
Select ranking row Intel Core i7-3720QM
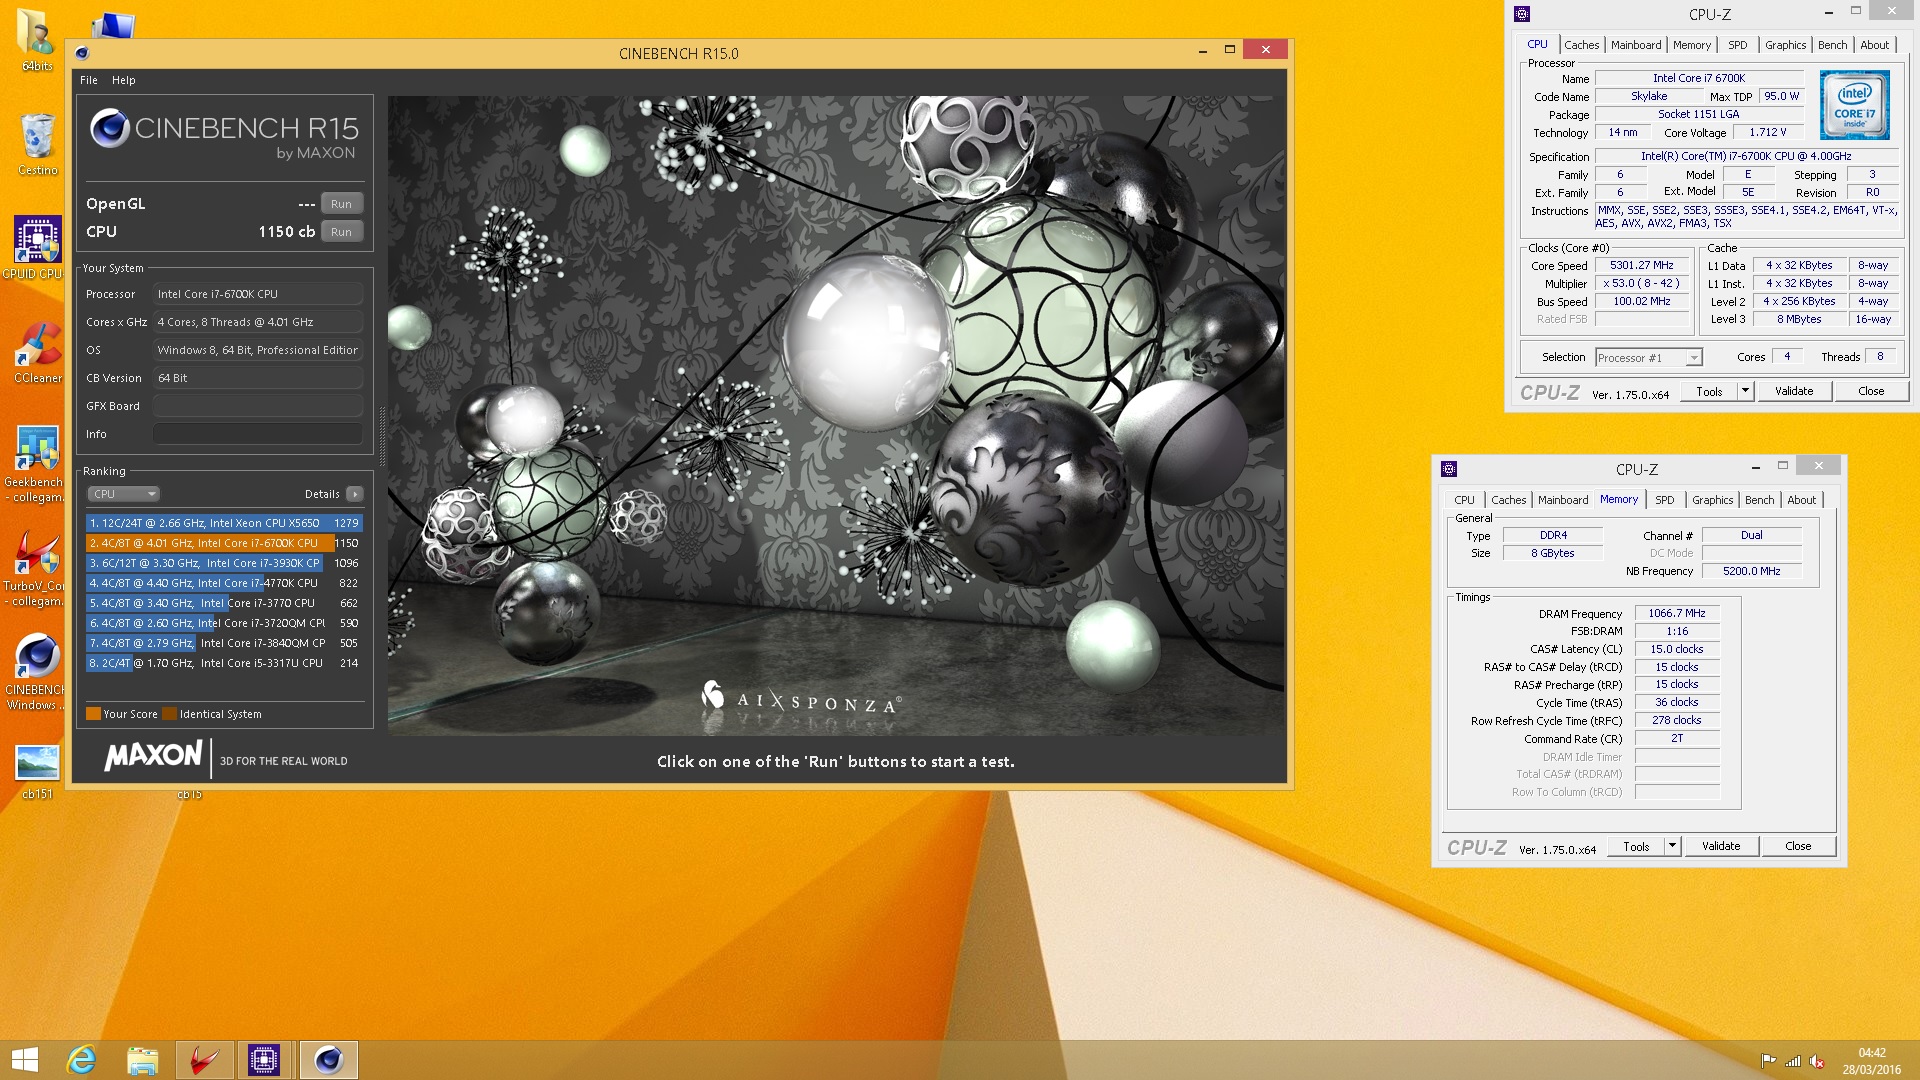pos(224,623)
